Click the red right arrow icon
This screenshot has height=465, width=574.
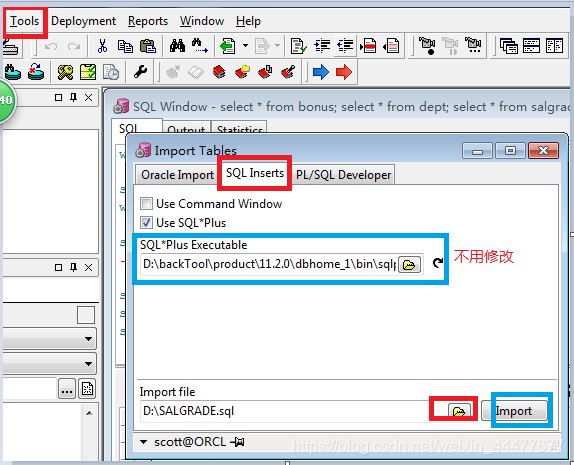click(x=344, y=72)
